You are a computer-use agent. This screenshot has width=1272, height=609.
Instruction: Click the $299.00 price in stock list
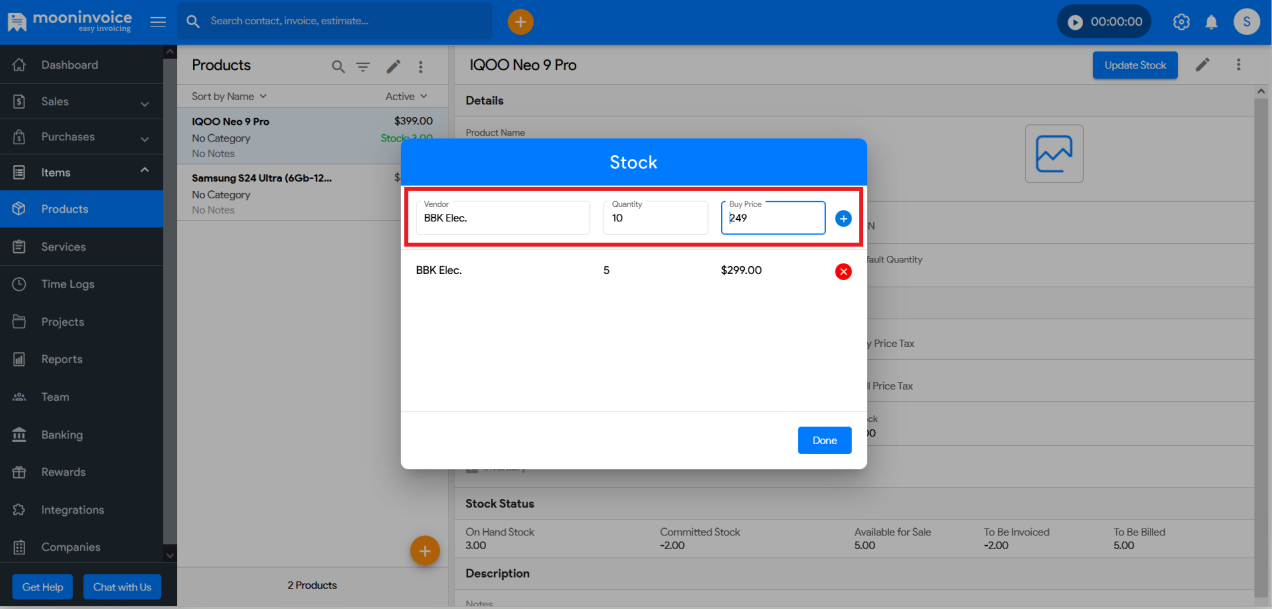click(x=741, y=270)
